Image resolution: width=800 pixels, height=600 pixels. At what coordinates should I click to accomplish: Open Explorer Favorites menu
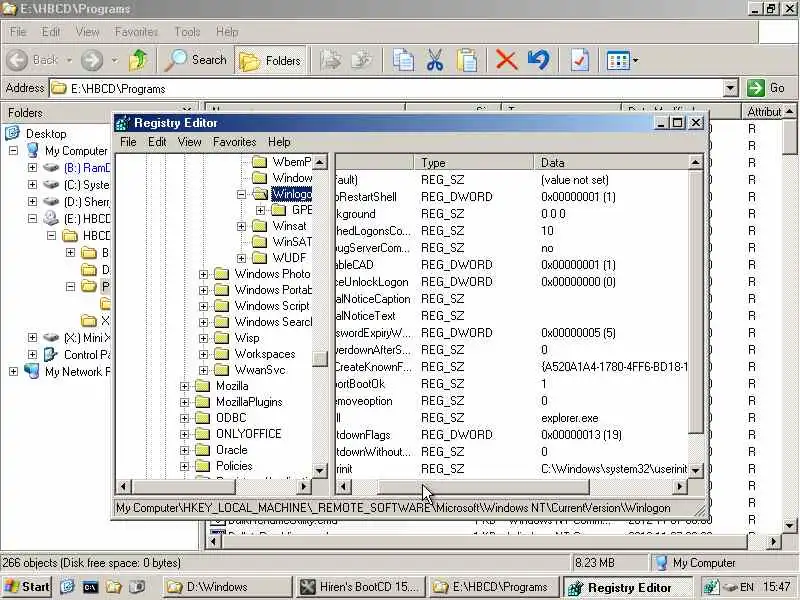pos(136,32)
